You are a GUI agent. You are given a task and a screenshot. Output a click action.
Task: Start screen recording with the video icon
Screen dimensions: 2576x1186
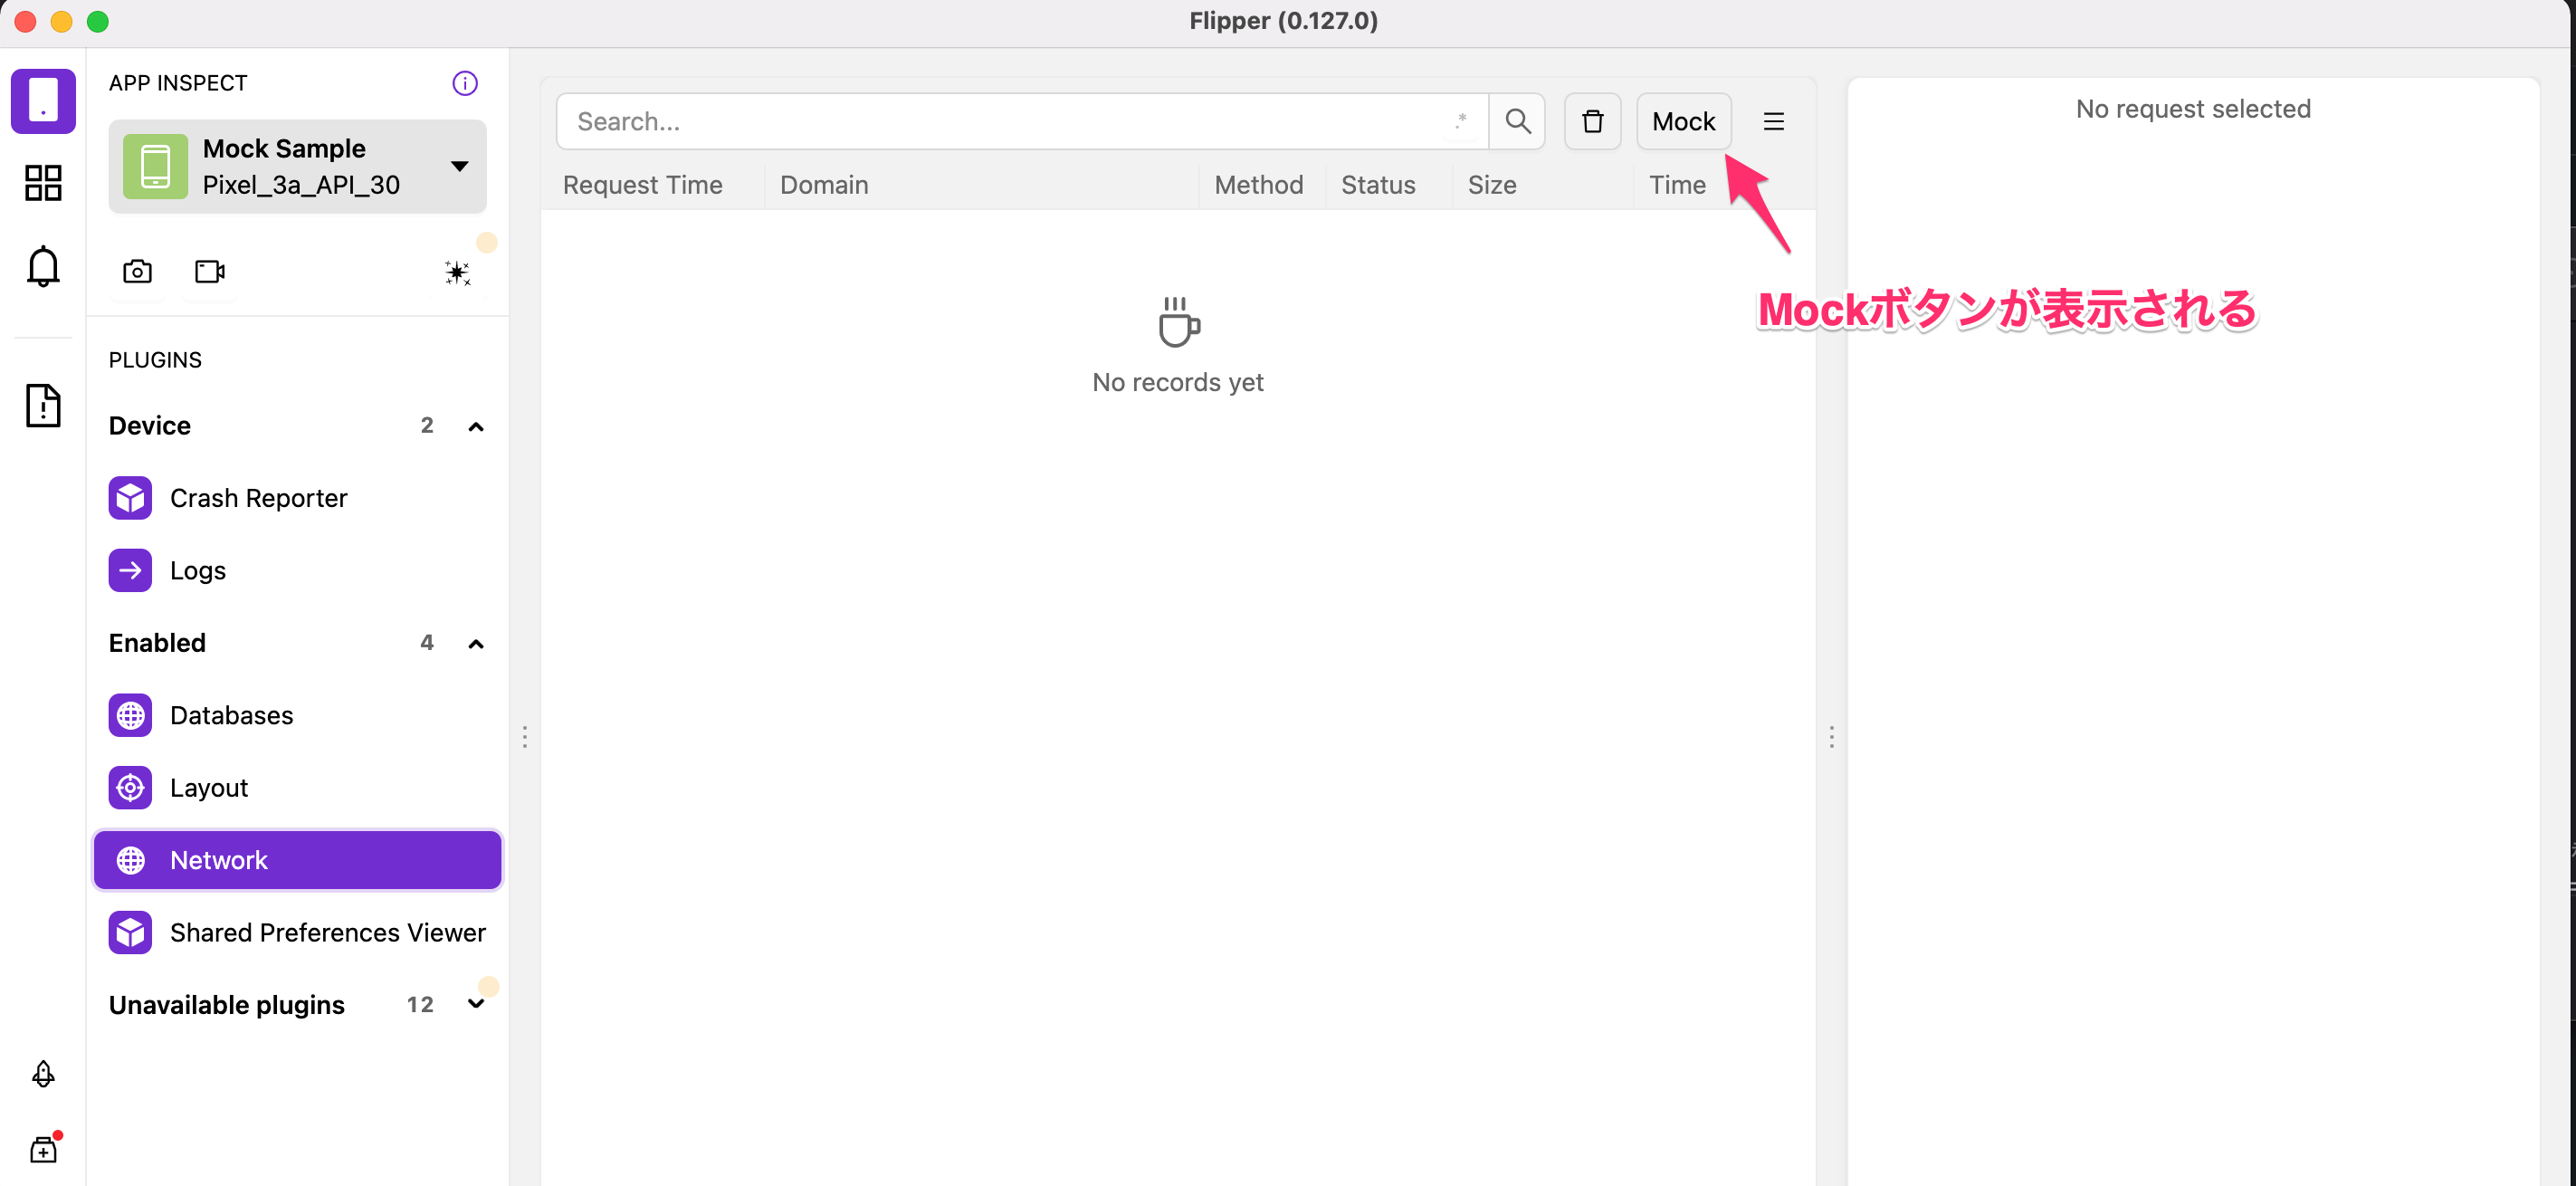point(208,270)
